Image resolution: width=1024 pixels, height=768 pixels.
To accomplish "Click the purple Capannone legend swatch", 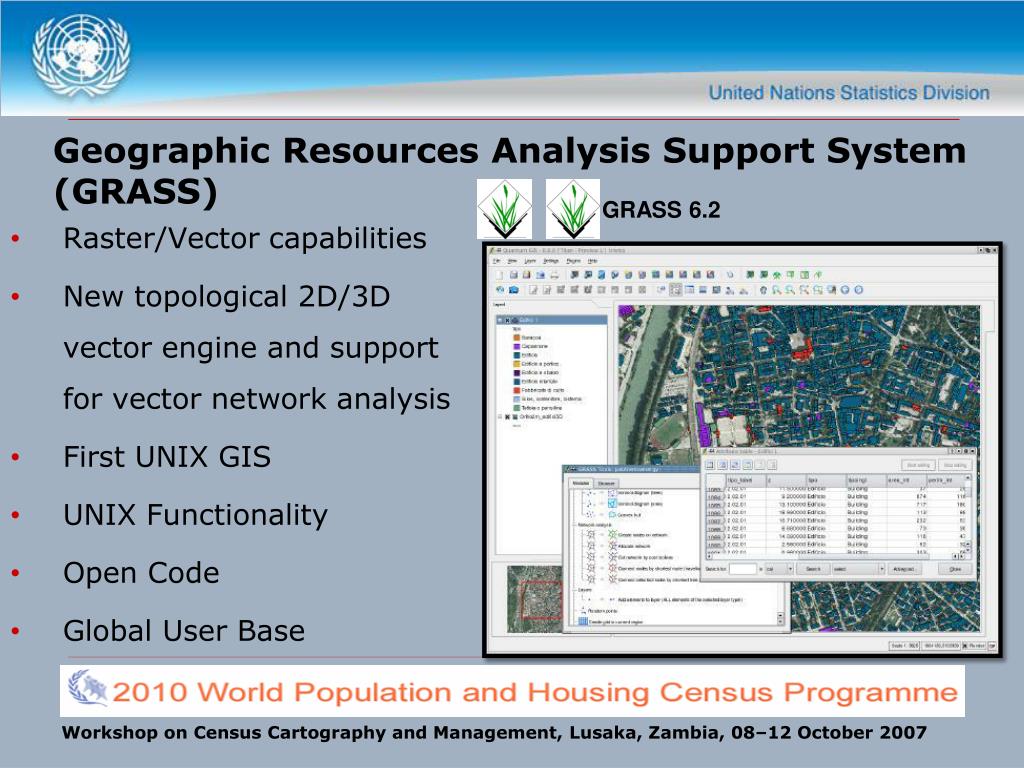I will 517,346.
